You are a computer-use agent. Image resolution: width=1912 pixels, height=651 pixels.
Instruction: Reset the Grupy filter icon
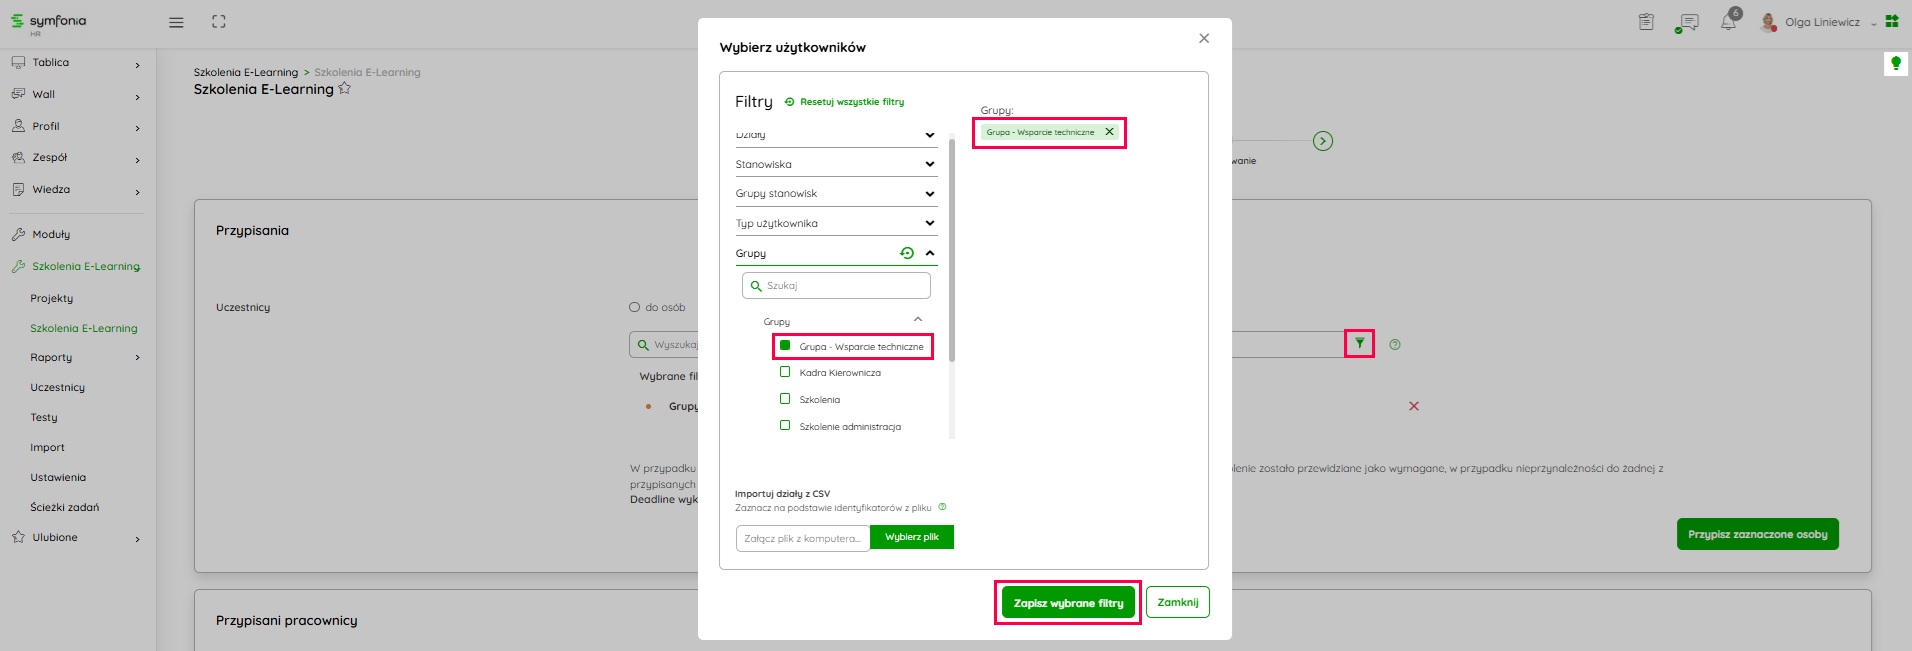tap(907, 253)
